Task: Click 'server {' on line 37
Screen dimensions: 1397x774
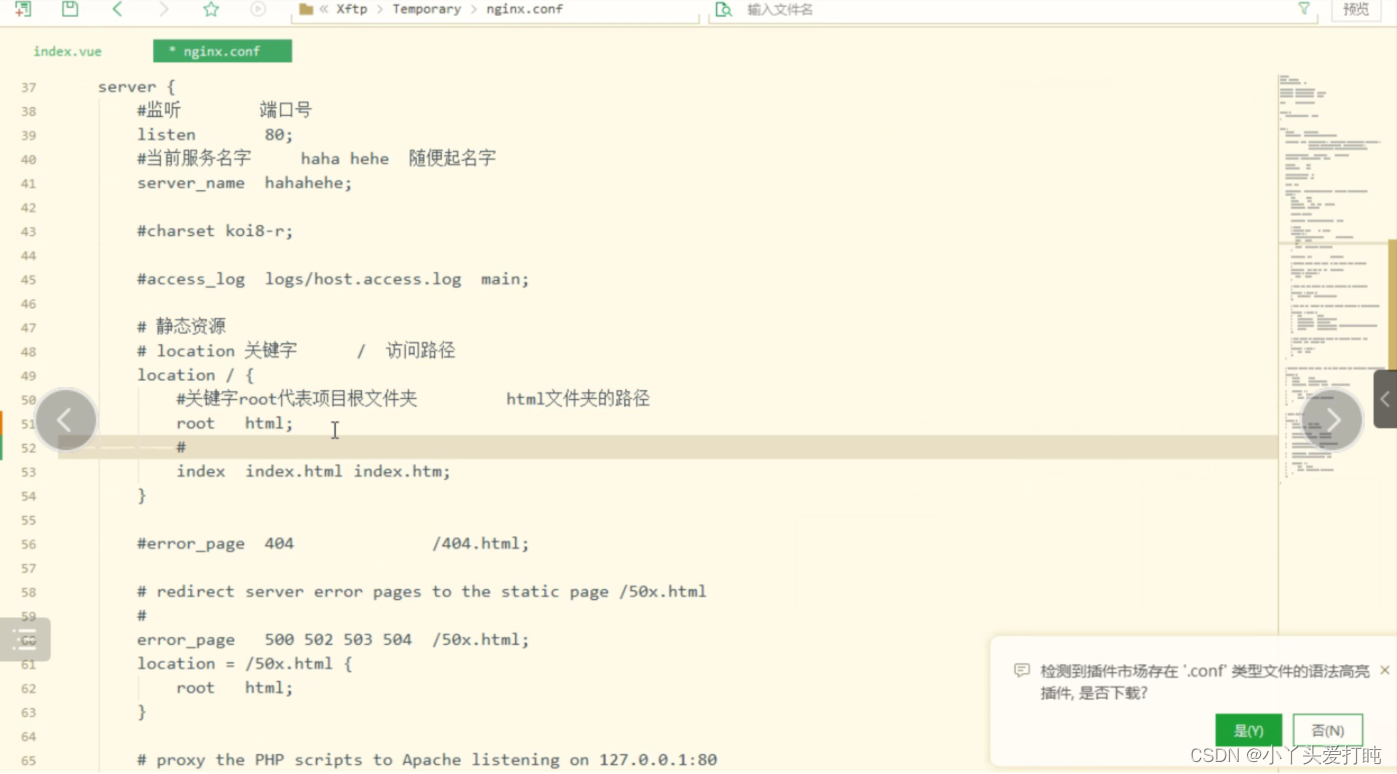Action: (x=136, y=87)
